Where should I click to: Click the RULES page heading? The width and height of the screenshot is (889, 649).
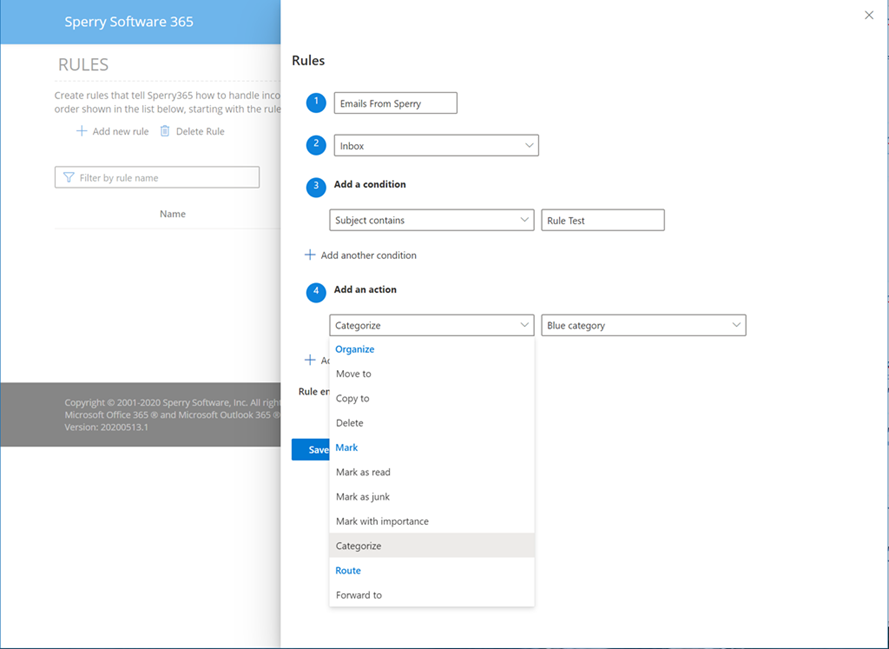click(83, 65)
